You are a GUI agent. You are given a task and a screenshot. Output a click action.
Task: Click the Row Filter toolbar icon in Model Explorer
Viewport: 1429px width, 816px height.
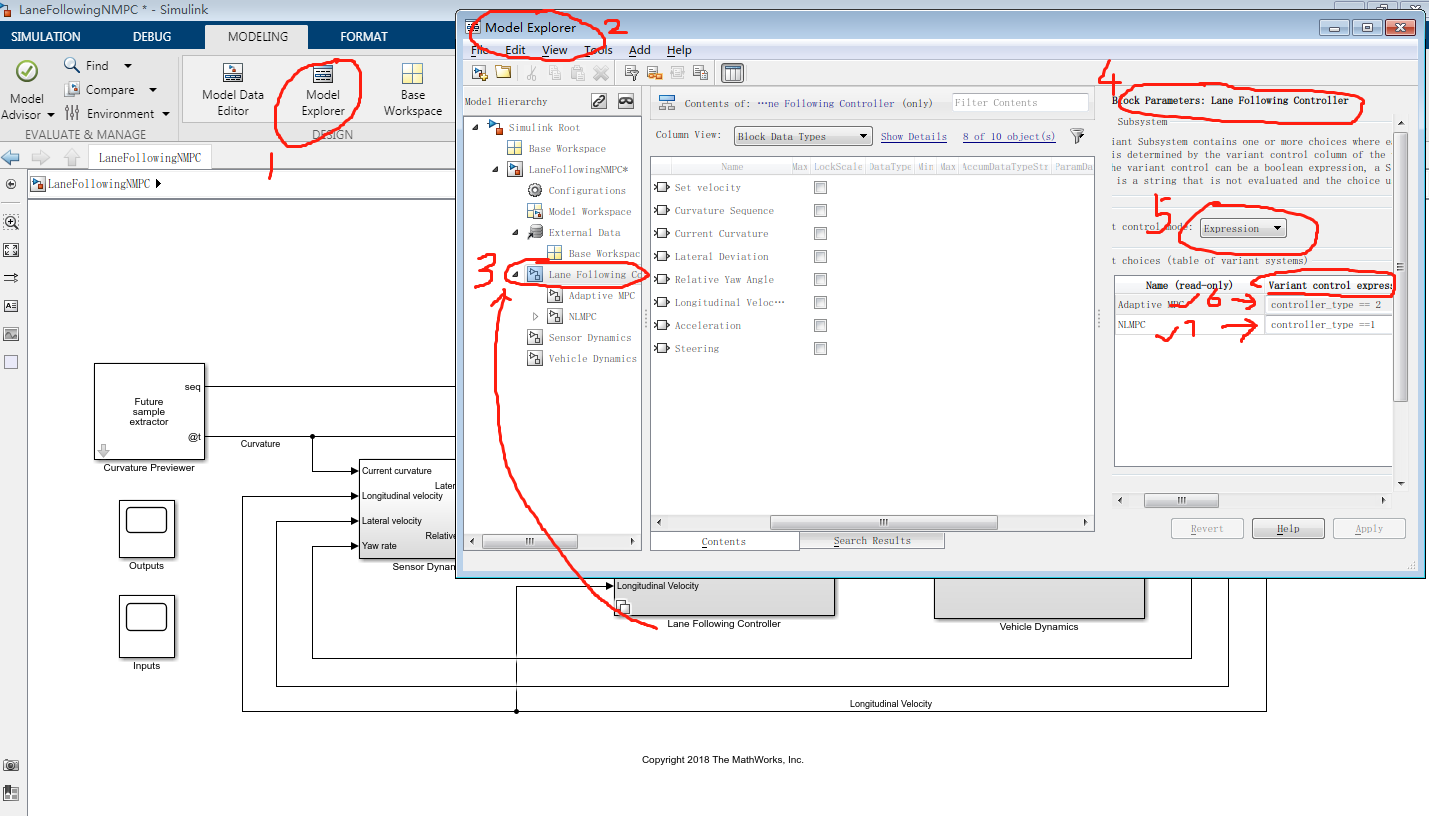pyautogui.click(x=631, y=72)
